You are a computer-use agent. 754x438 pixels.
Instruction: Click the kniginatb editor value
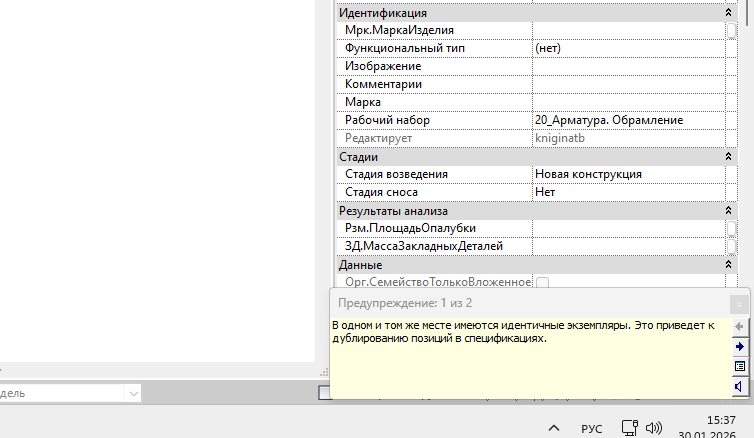tap(560, 138)
